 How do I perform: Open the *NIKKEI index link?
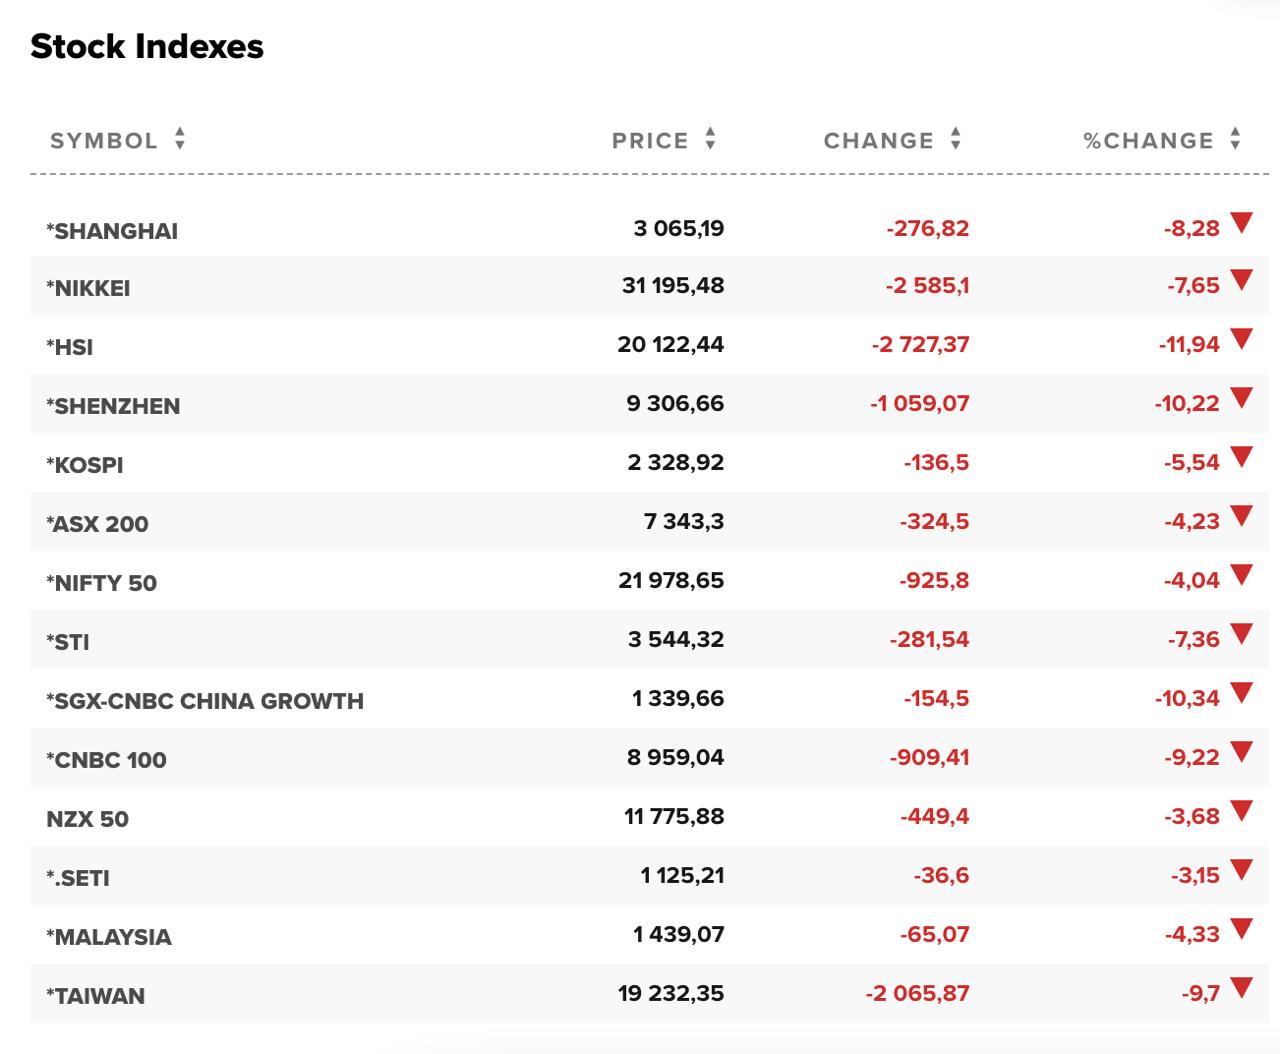coord(88,289)
